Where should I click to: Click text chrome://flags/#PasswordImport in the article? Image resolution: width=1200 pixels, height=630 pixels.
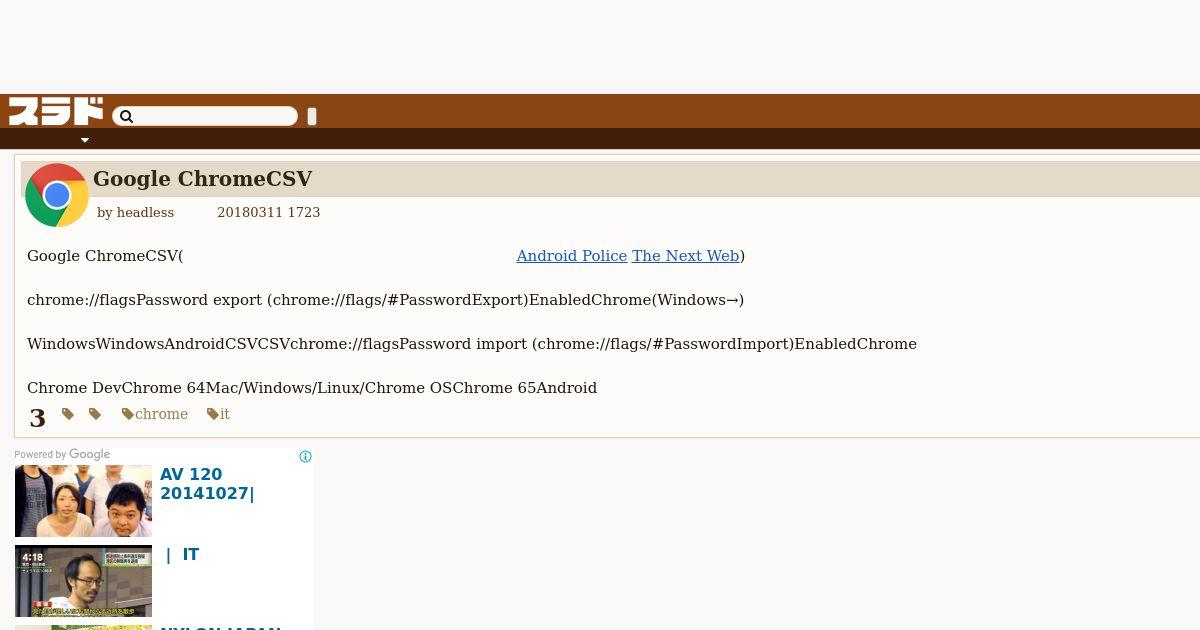[663, 344]
